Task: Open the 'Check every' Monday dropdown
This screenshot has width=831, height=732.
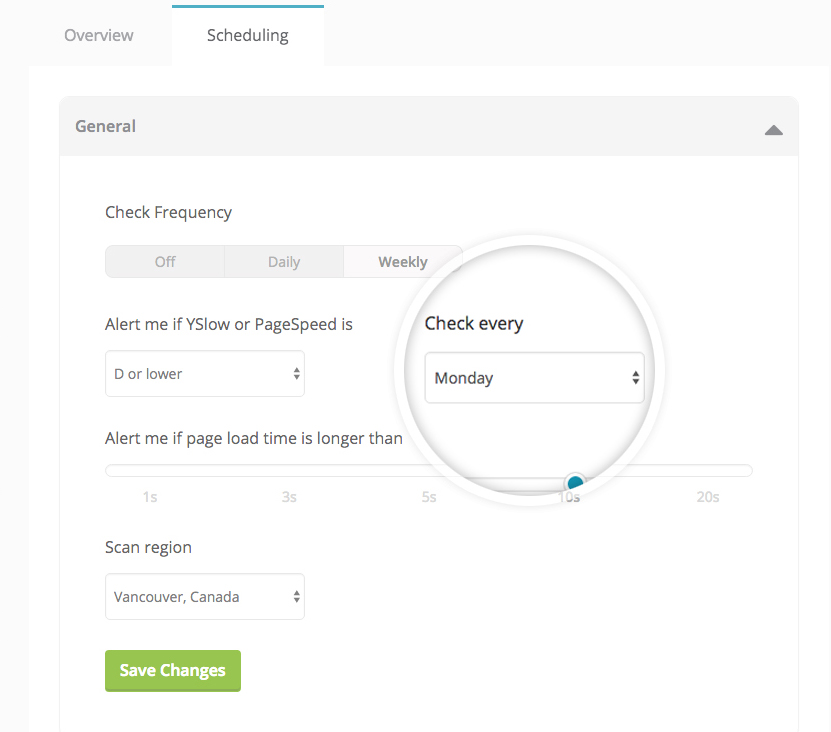Action: click(534, 378)
